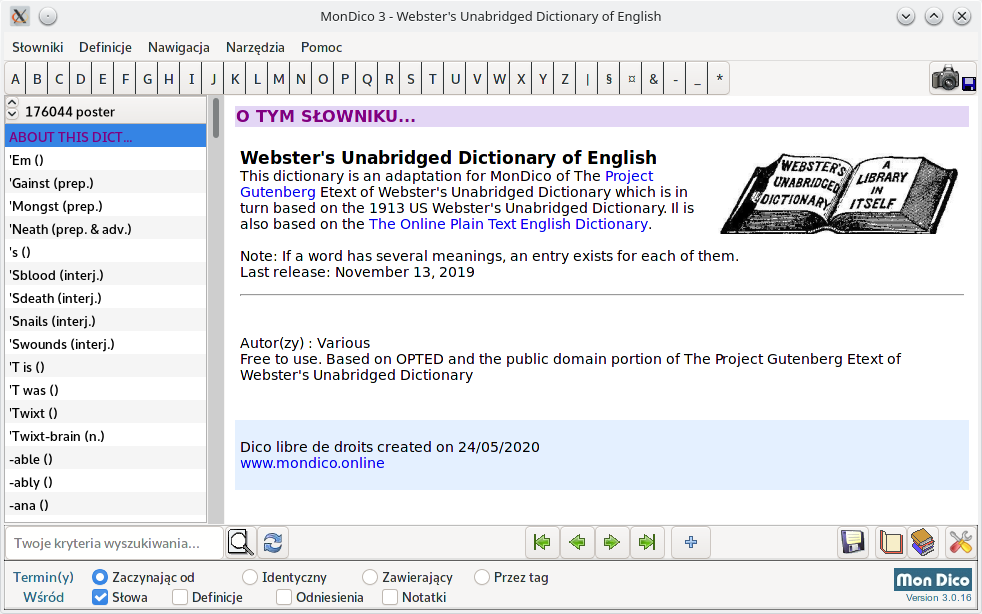Select the -ably () entry
The width and height of the screenshot is (982, 614).
[105, 482]
